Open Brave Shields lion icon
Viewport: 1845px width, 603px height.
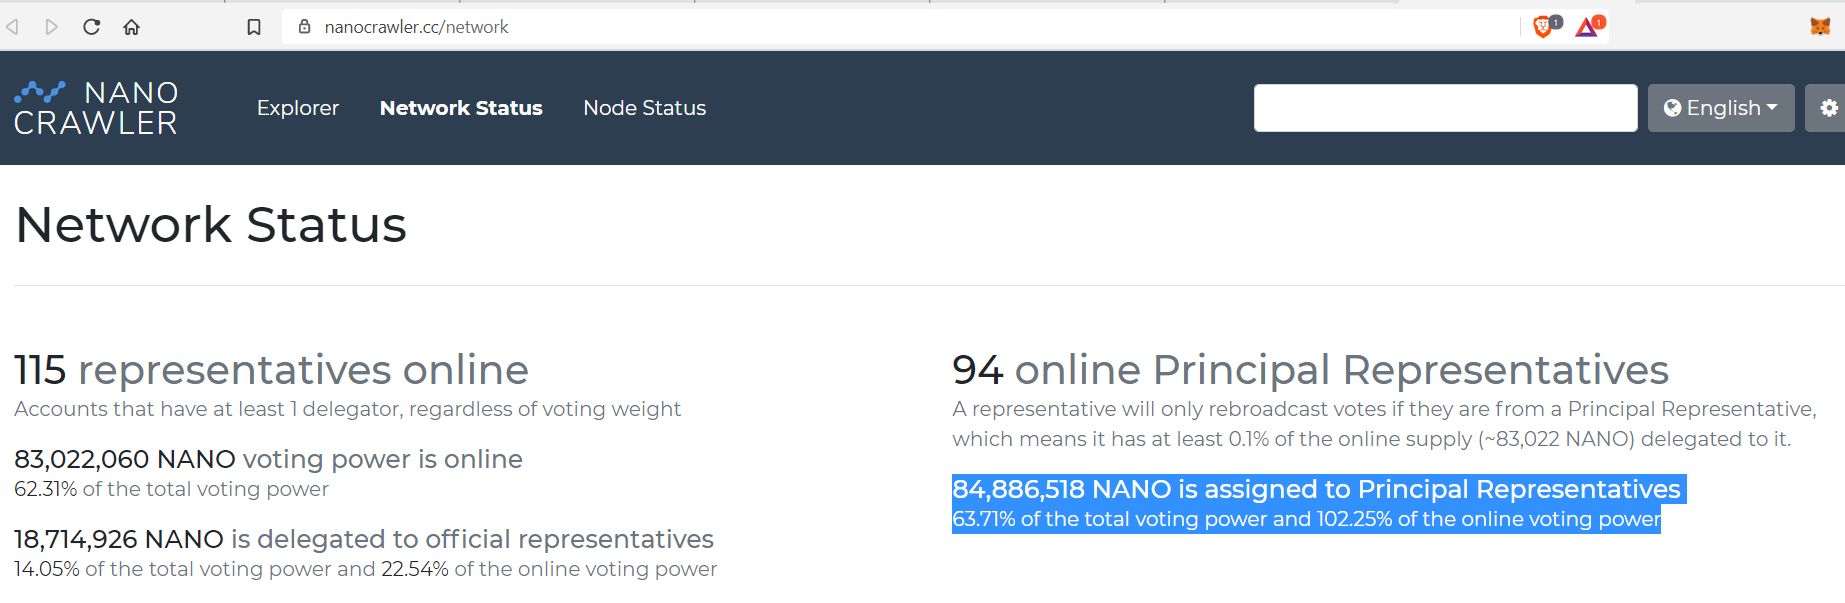[1545, 27]
